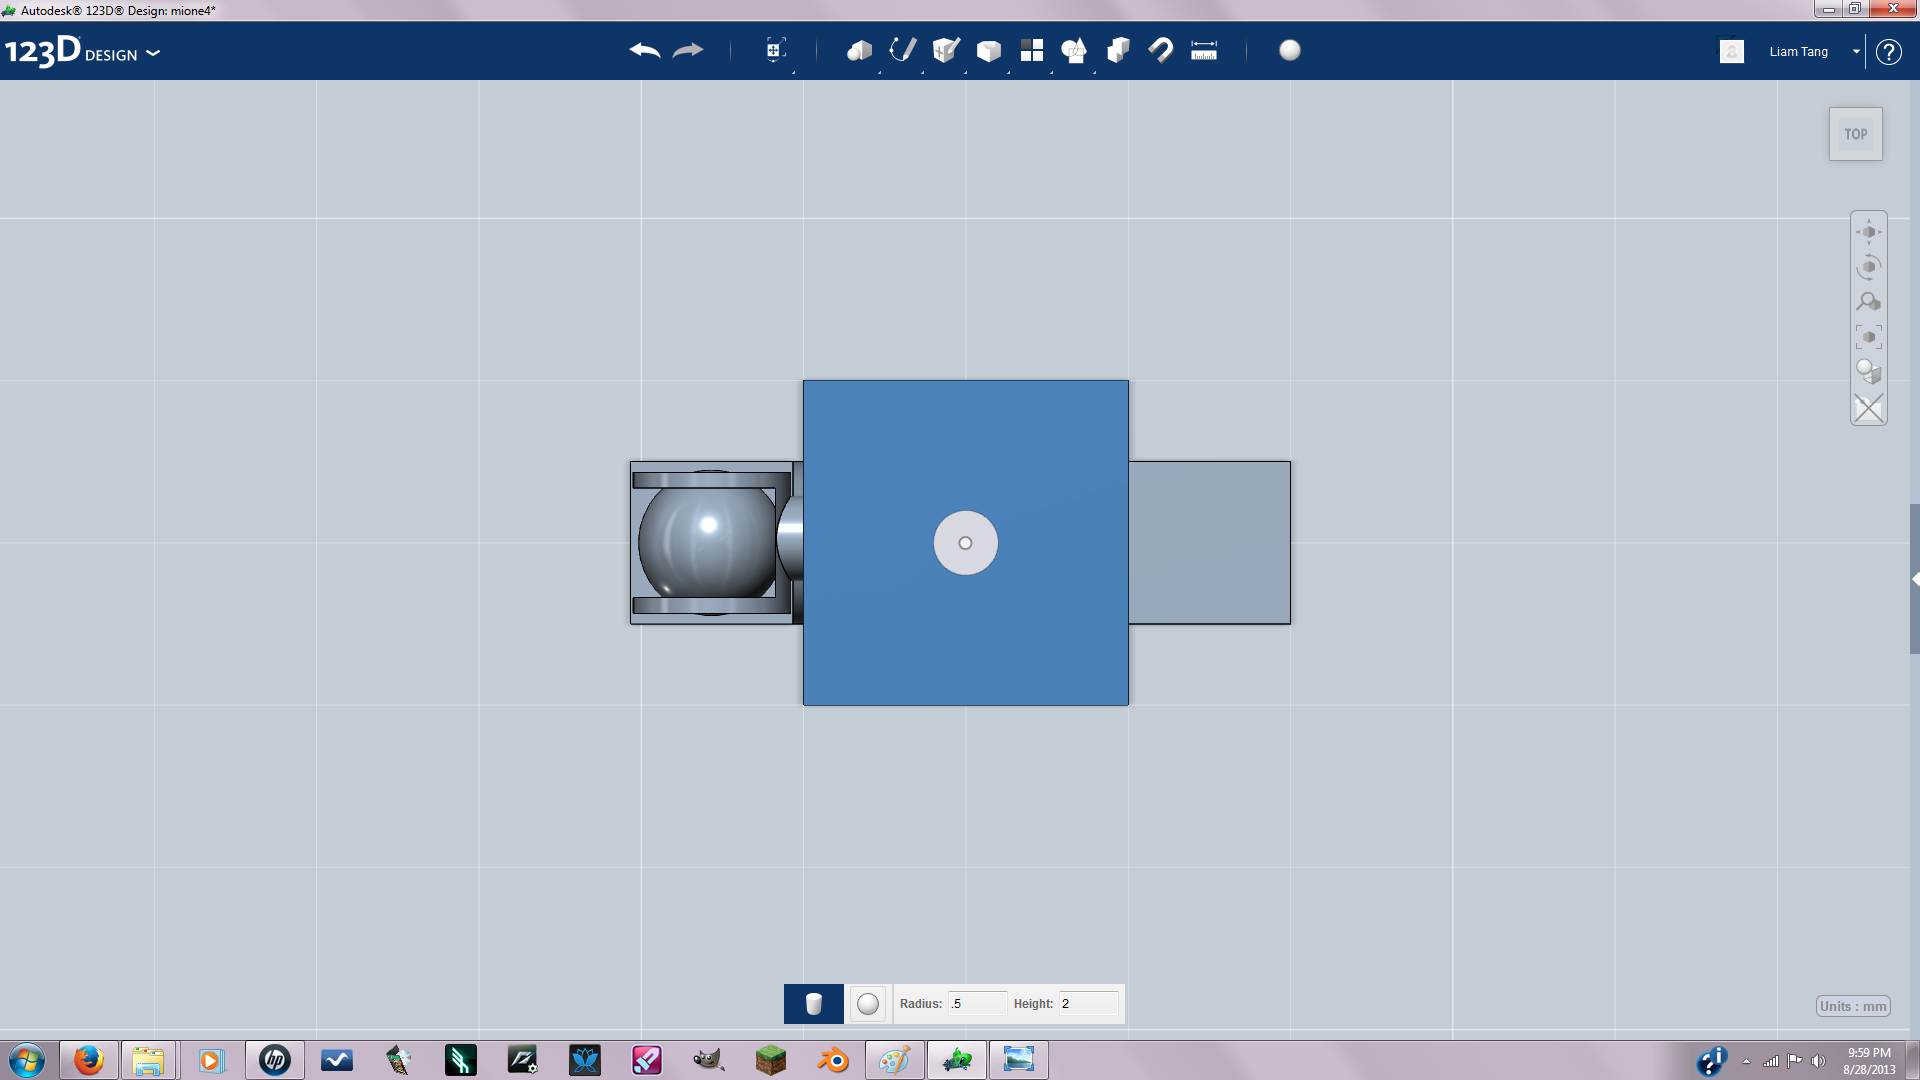Open the Sketch tools menu
1920x1080 pixels.
click(903, 50)
